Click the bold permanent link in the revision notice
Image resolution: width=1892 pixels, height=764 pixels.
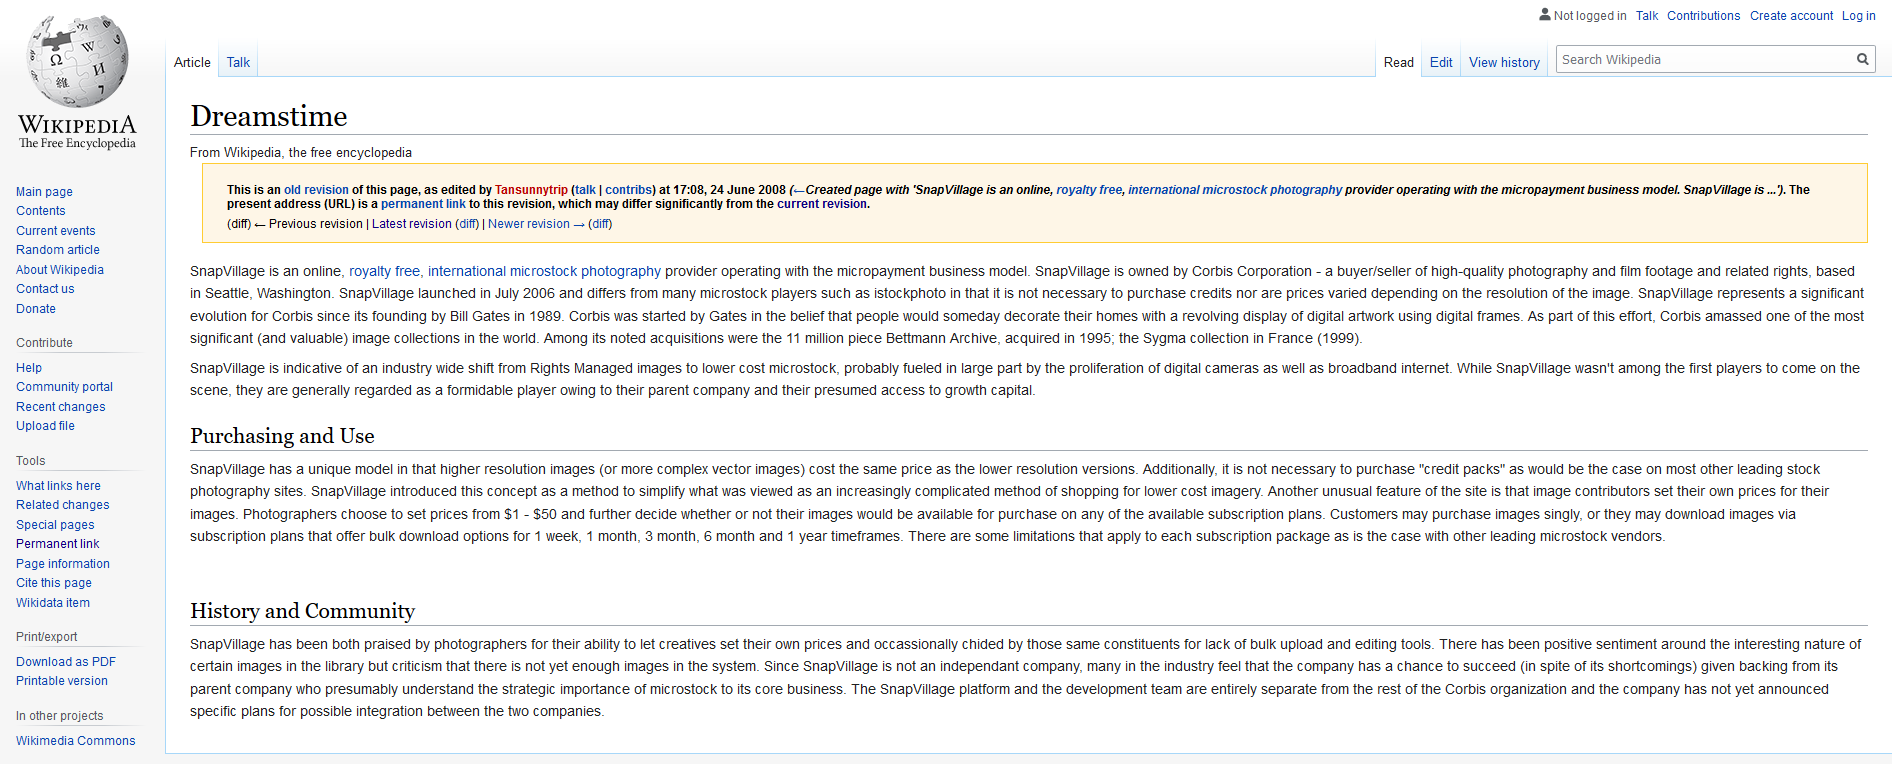[423, 204]
